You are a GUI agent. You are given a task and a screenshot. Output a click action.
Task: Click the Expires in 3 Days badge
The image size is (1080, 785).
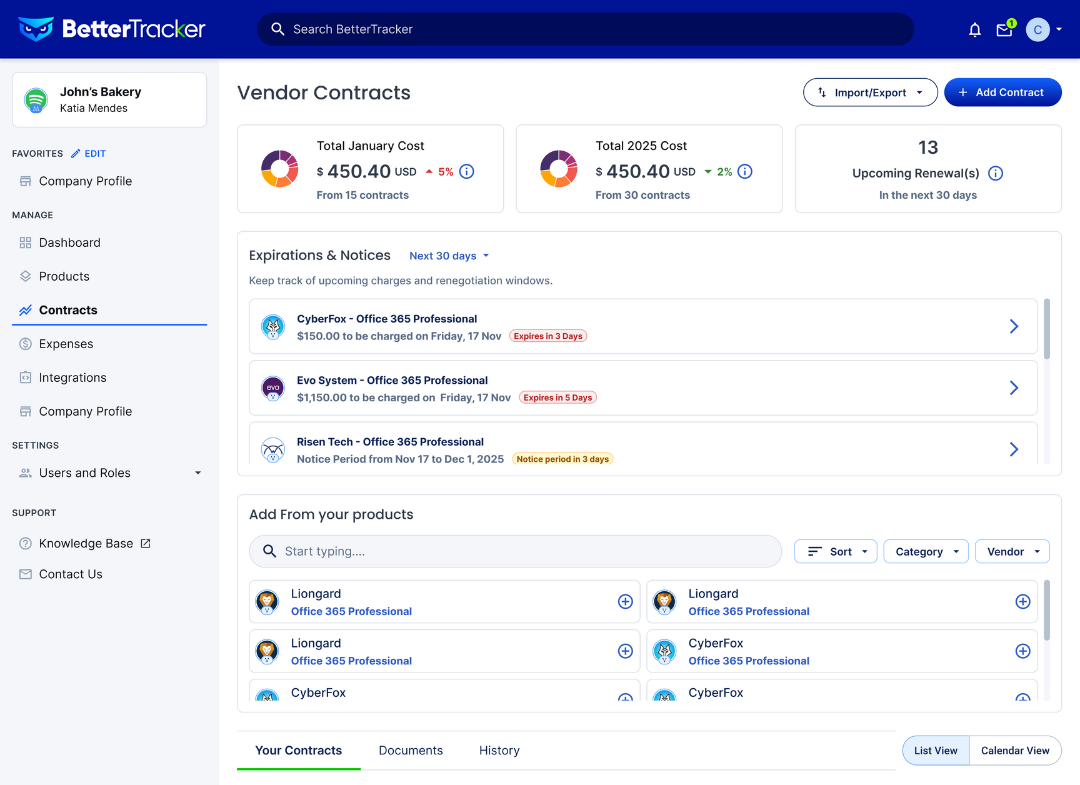click(x=548, y=336)
